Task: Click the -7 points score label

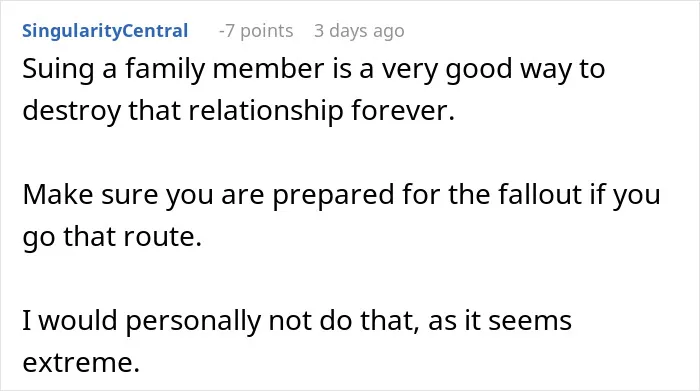Action: (x=256, y=31)
